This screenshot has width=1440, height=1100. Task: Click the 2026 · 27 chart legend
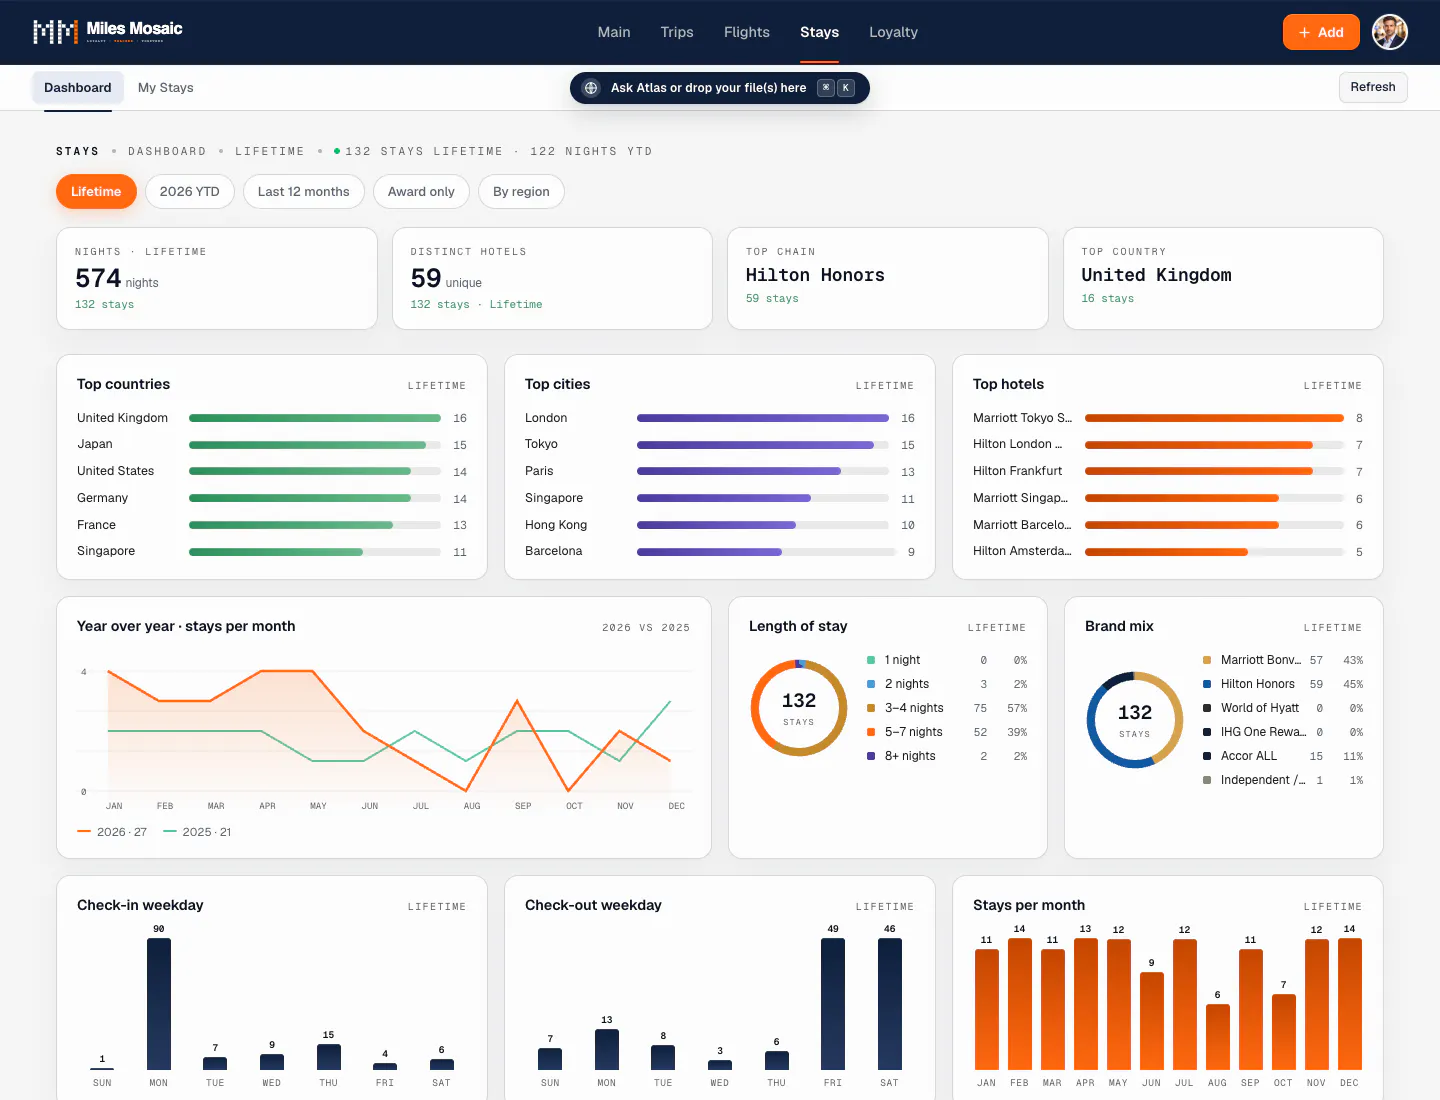[112, 832]
